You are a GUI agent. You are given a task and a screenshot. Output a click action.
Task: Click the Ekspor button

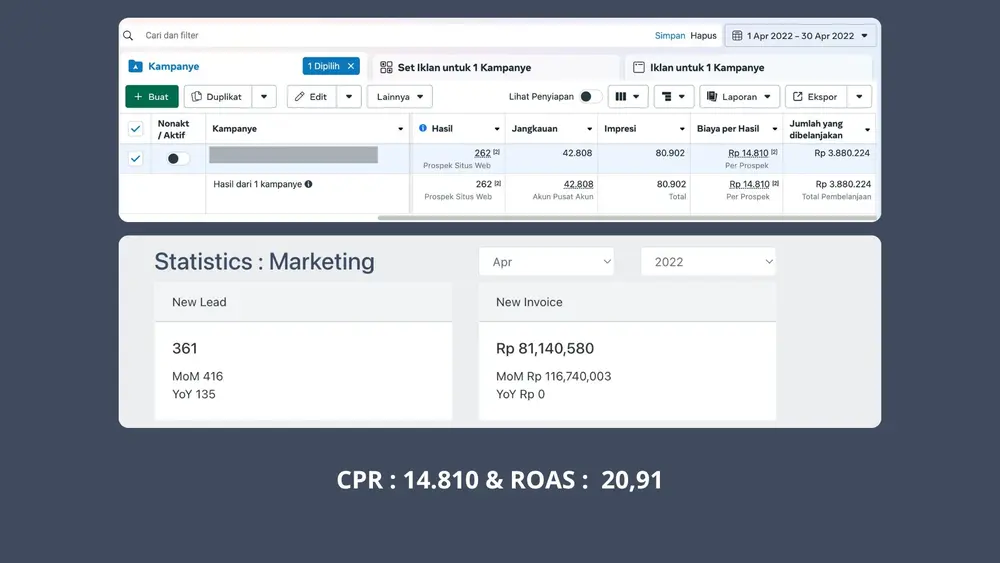[x=816, y=97]
